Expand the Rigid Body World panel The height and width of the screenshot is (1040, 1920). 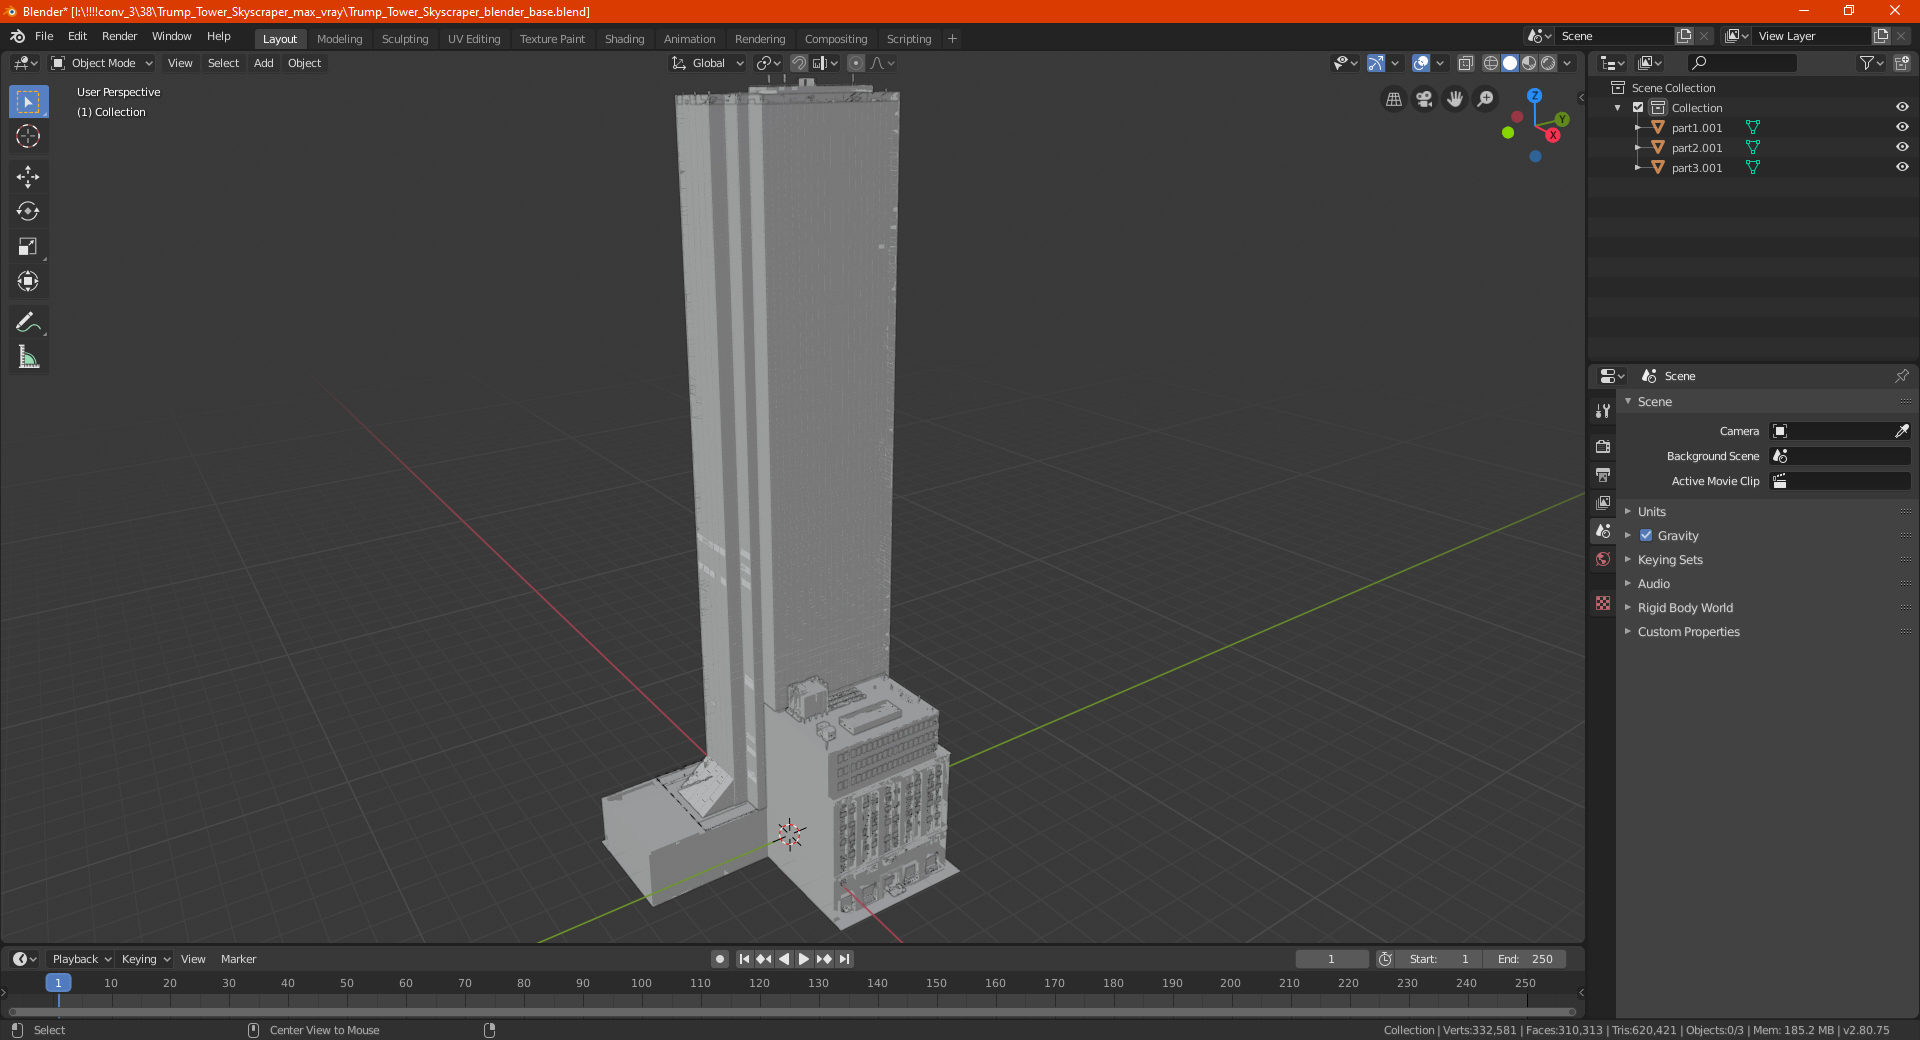(1685, 607)
